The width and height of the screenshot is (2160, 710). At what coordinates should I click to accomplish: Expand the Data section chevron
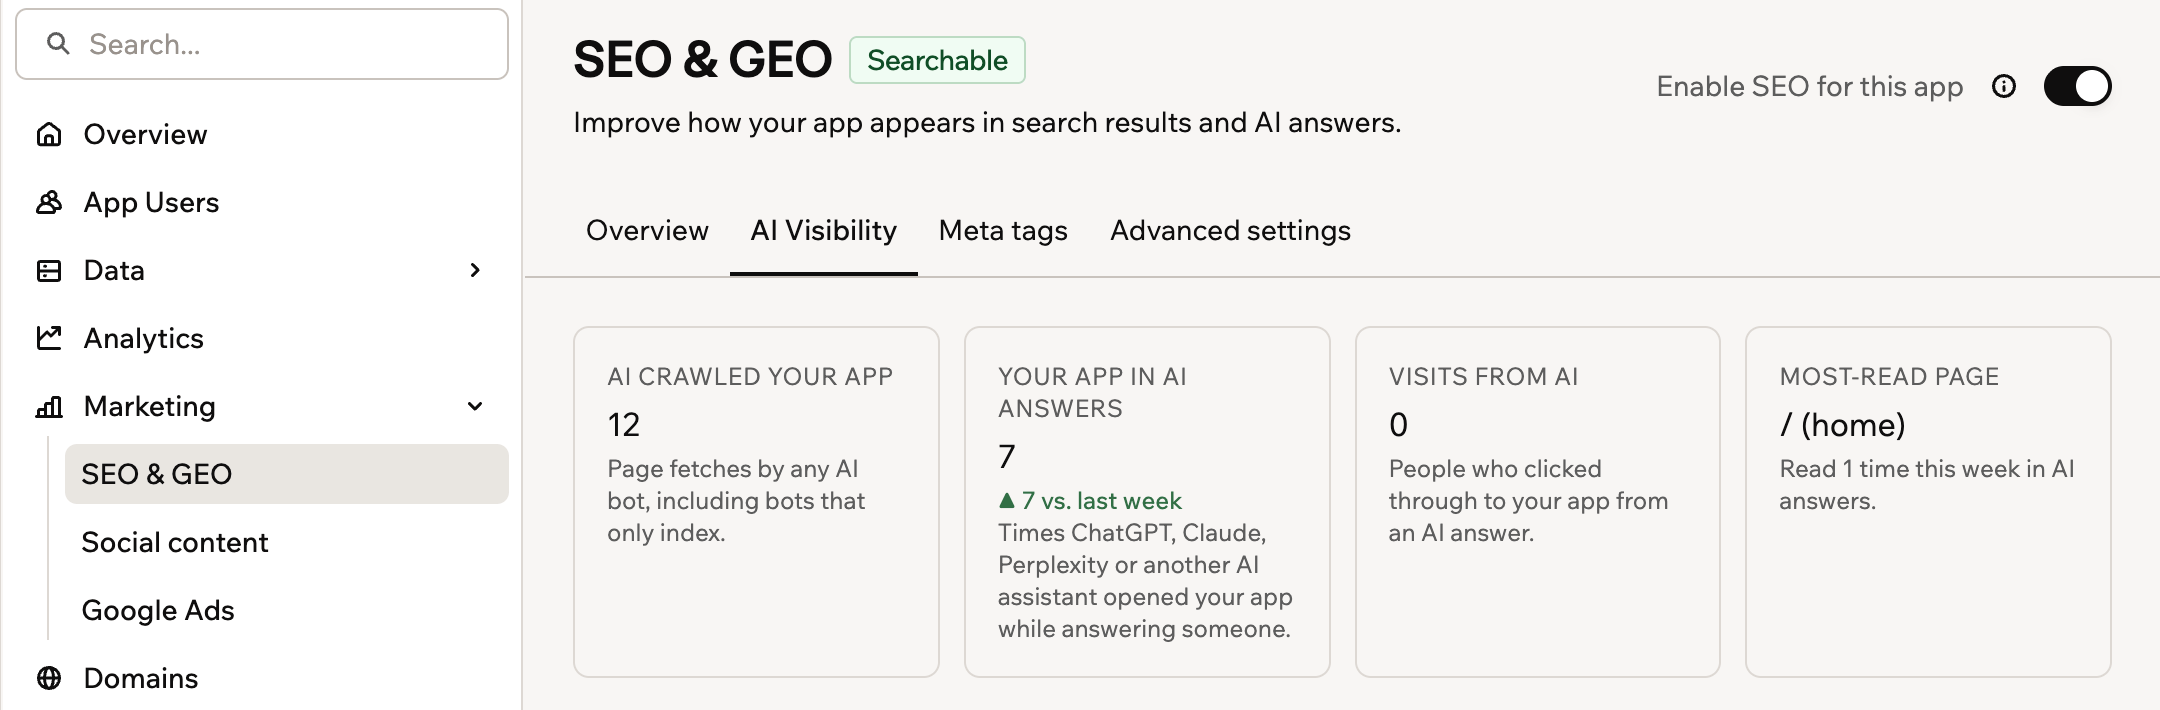(475, 270)
